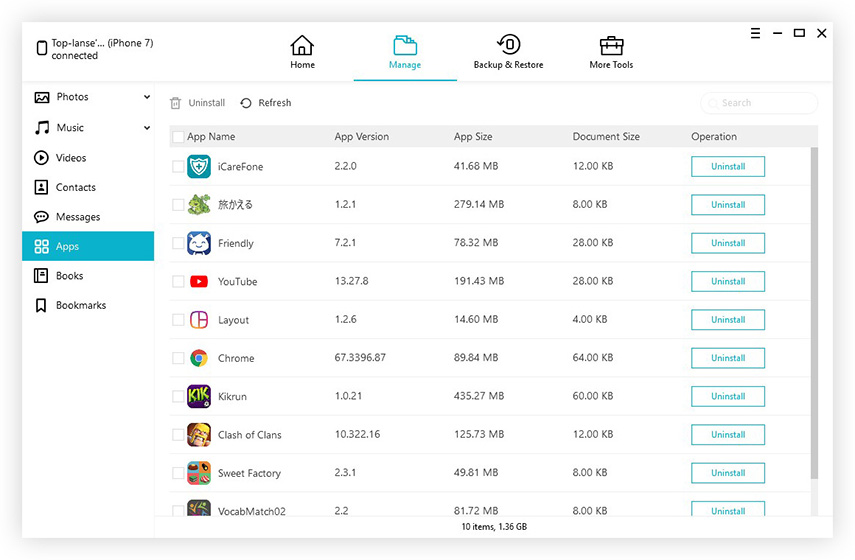
Task: Uninstall YouTube via its row button
Action: [728, 281]
